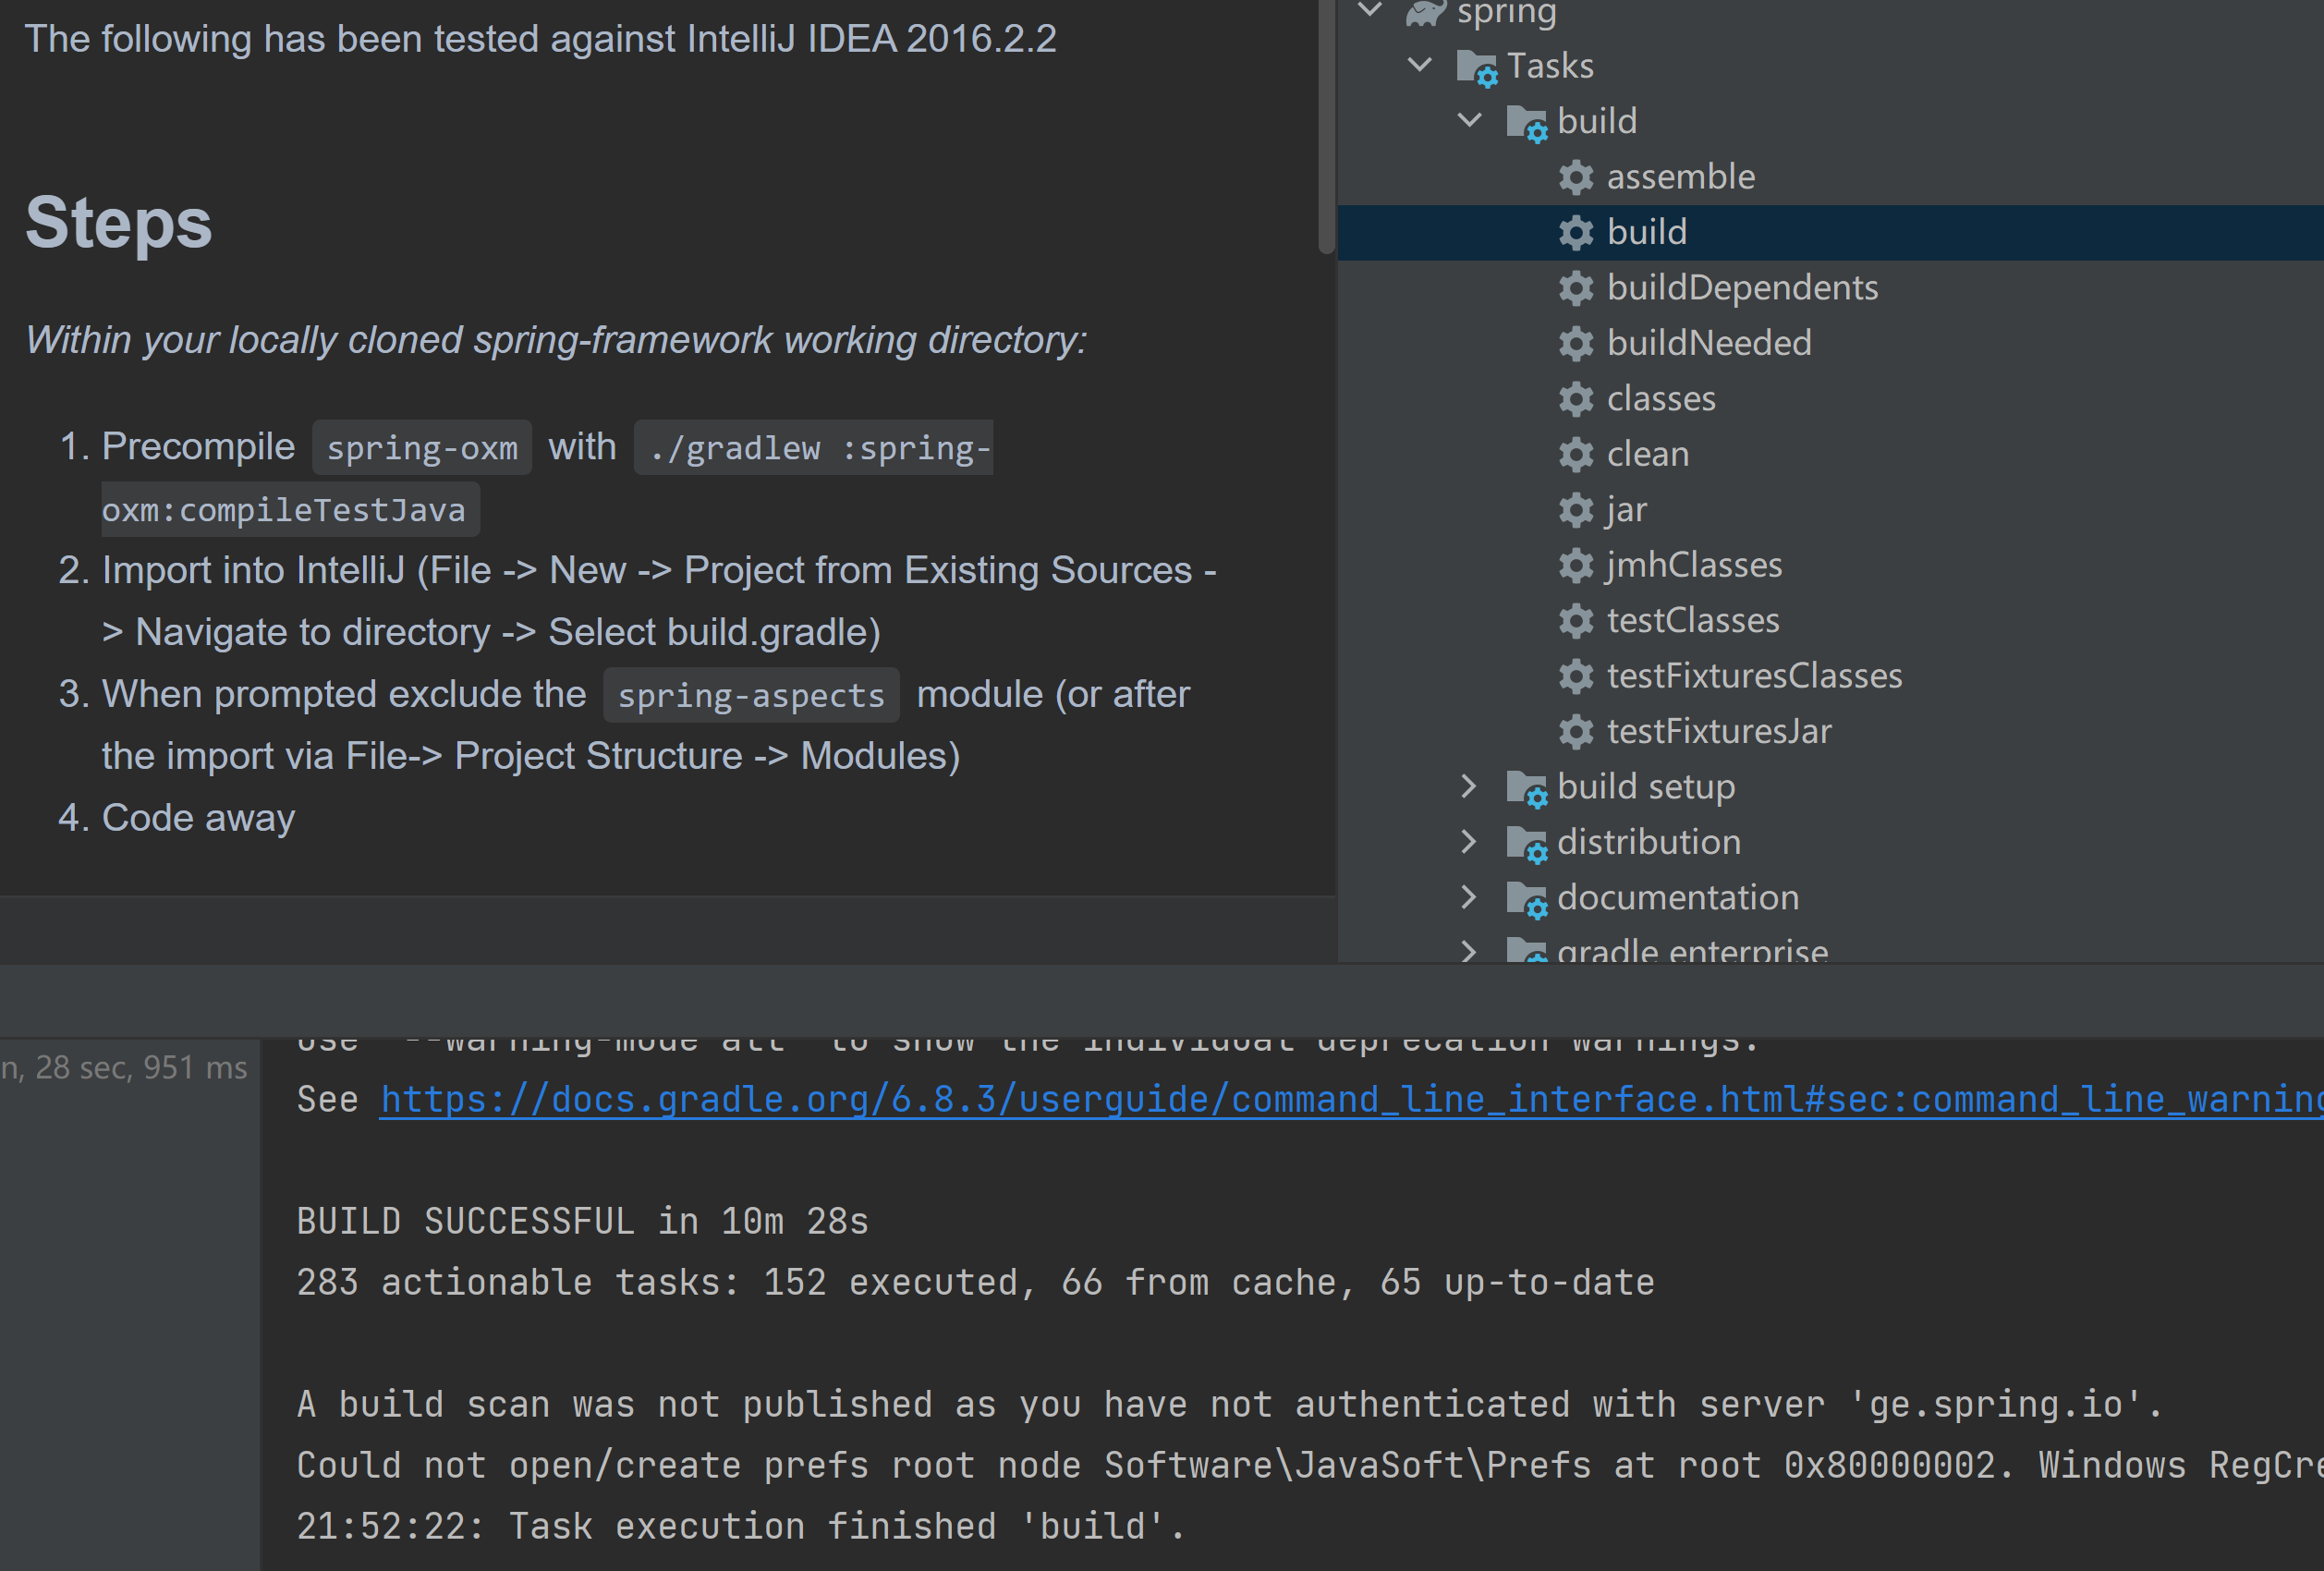Viewport: 2324px width, 1571px height.
Task: Select the jar task
Action: click(1626, 510)
